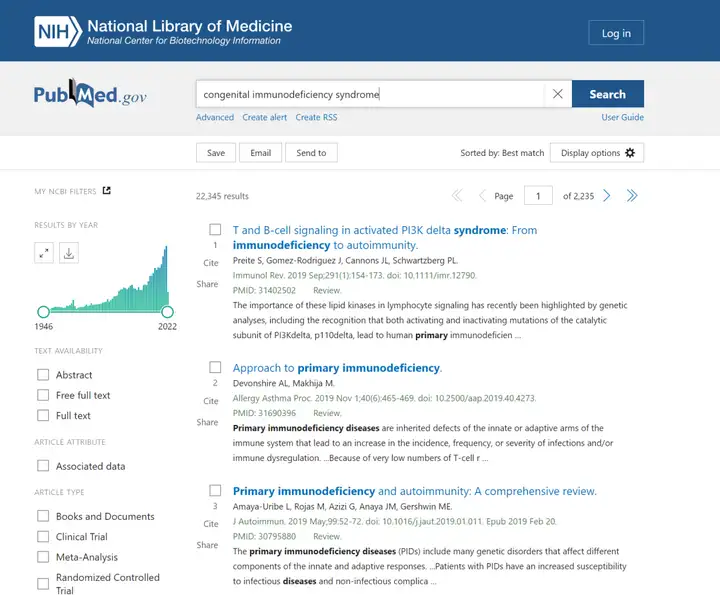
Task: Open My NCBI Filters external link icon
Action: [x=107, y=191]
